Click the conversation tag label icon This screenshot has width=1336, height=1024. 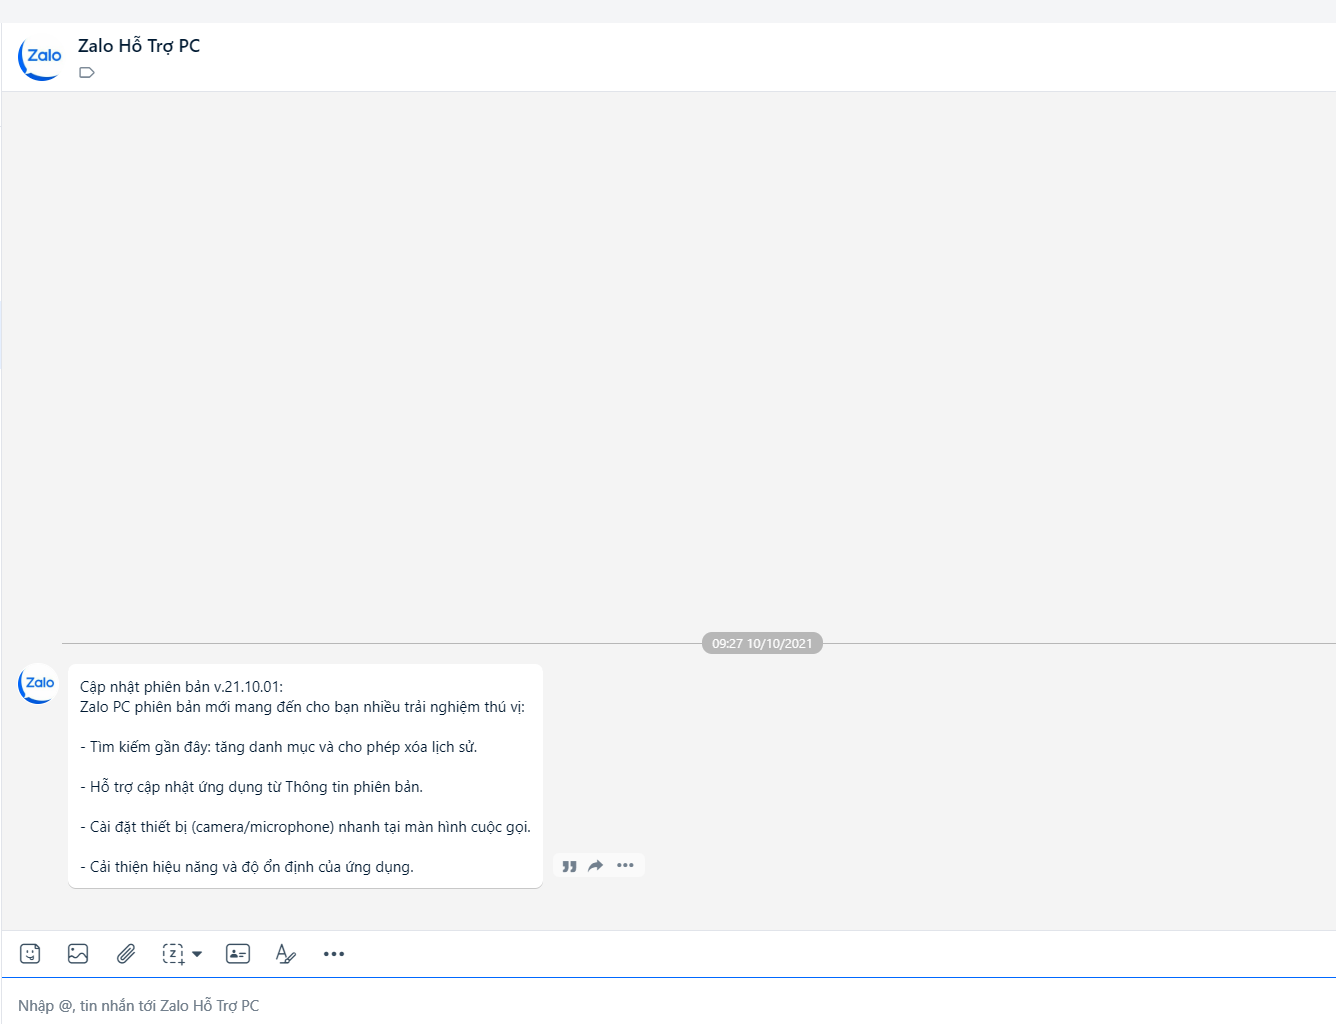(x=87, y=72)
